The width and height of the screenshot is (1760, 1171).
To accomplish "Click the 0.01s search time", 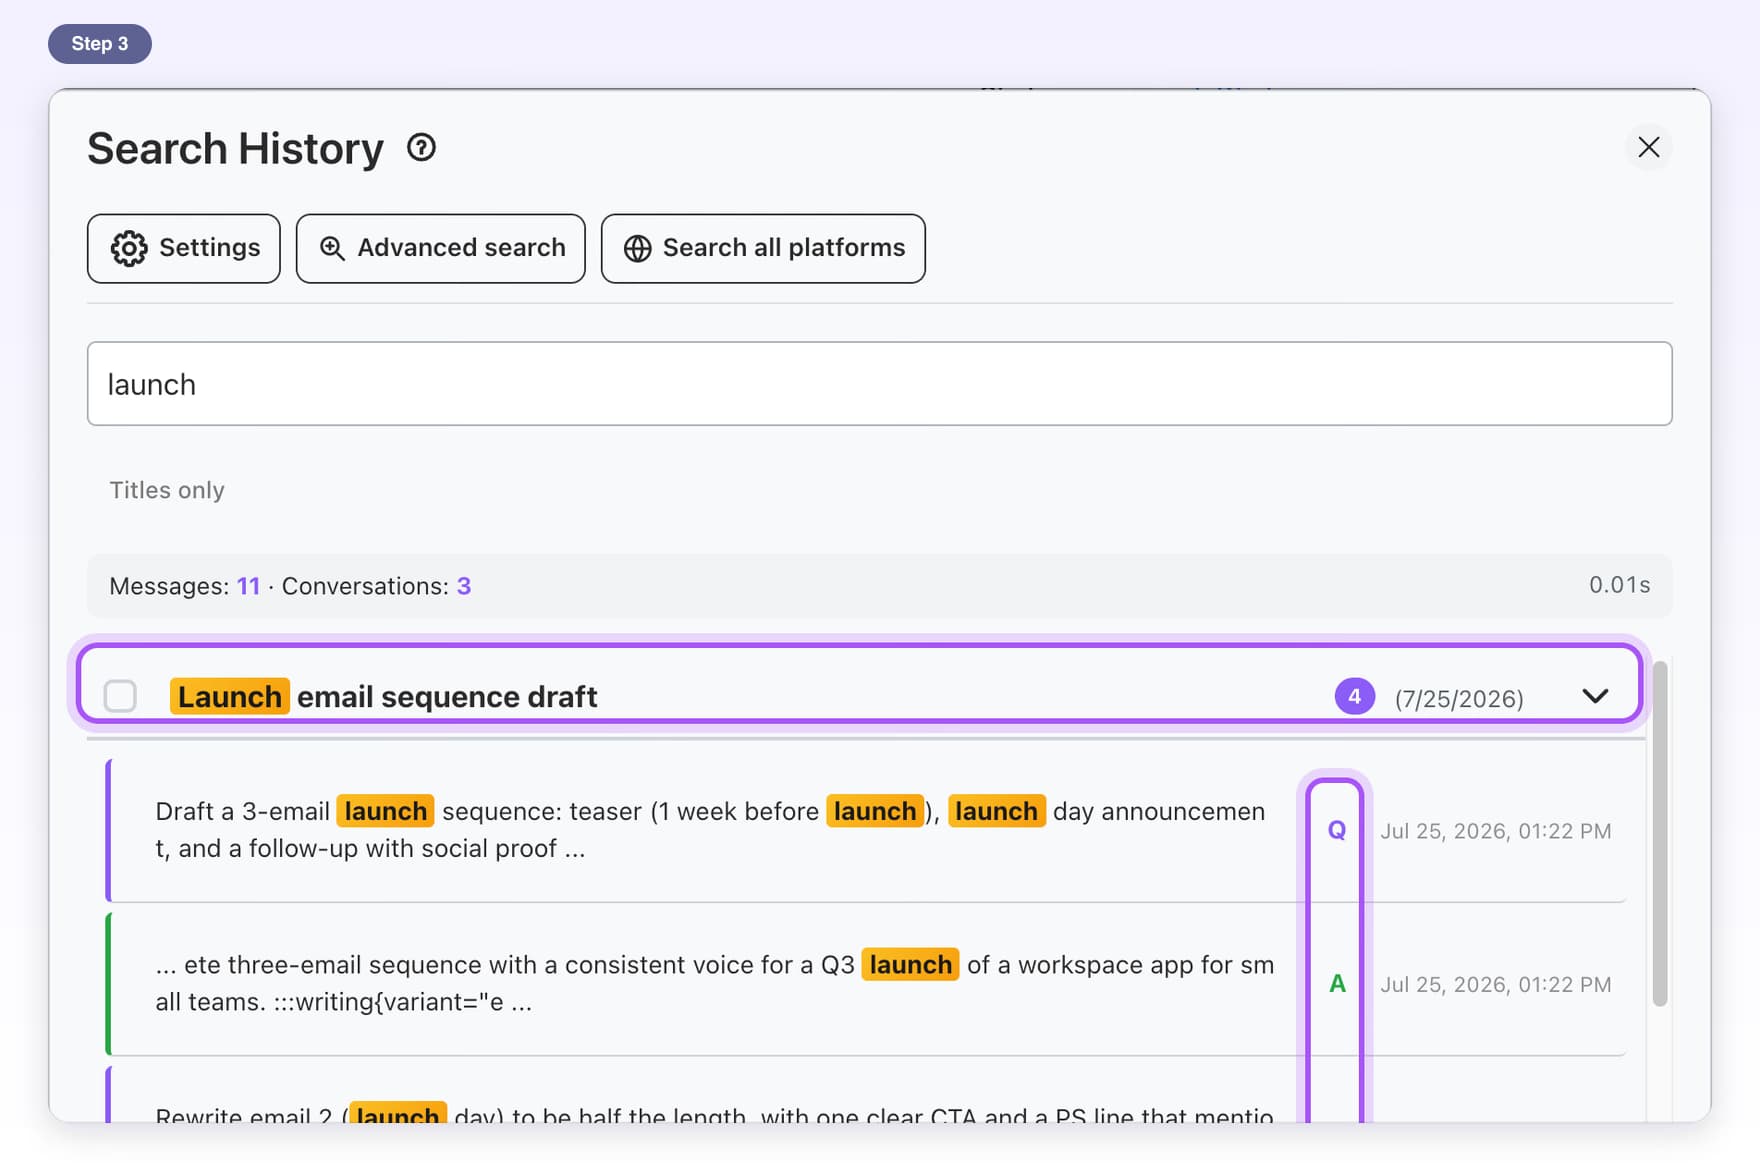I will point(1619,585).
